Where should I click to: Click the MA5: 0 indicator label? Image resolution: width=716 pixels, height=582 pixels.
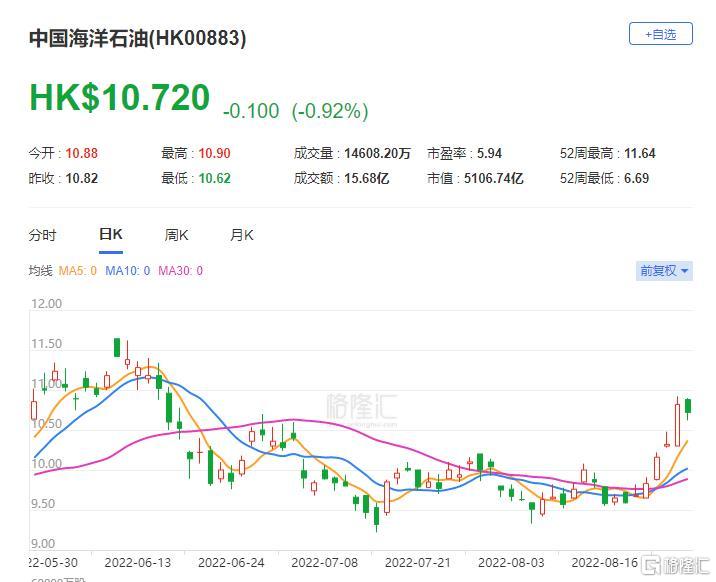pyautogui.click(x=78, y=271)
